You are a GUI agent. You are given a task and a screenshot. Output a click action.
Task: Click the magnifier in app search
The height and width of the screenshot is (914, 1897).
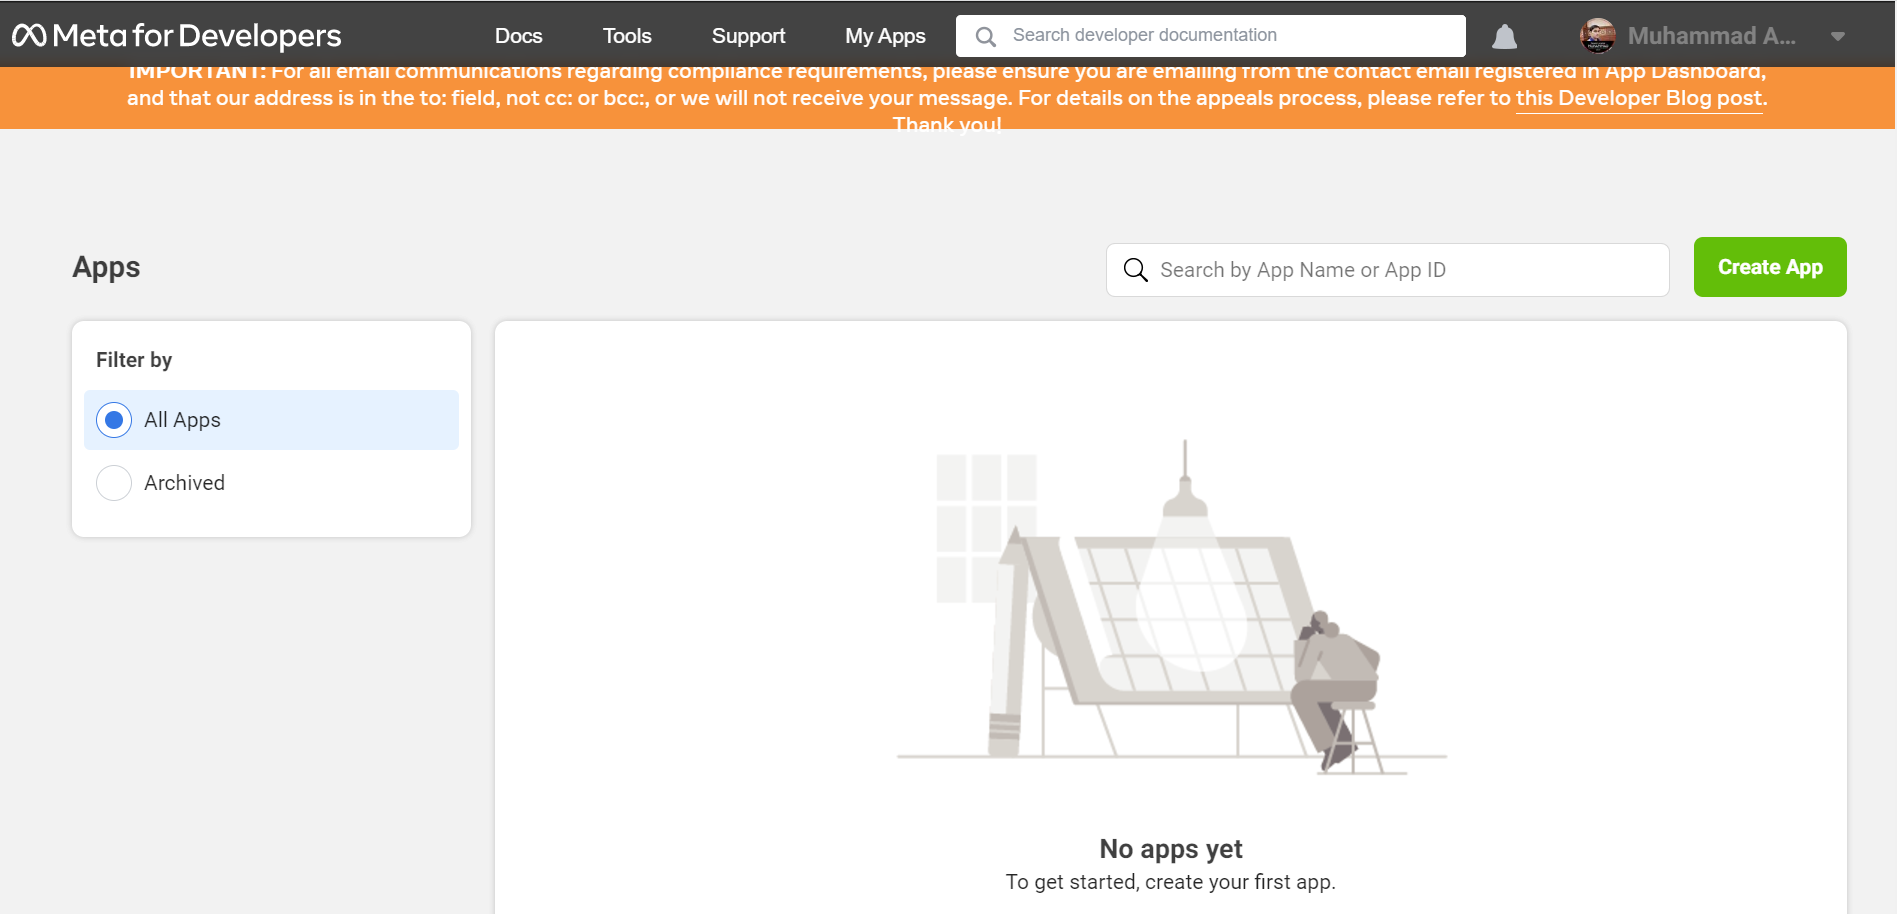[x=1135, y=270]
